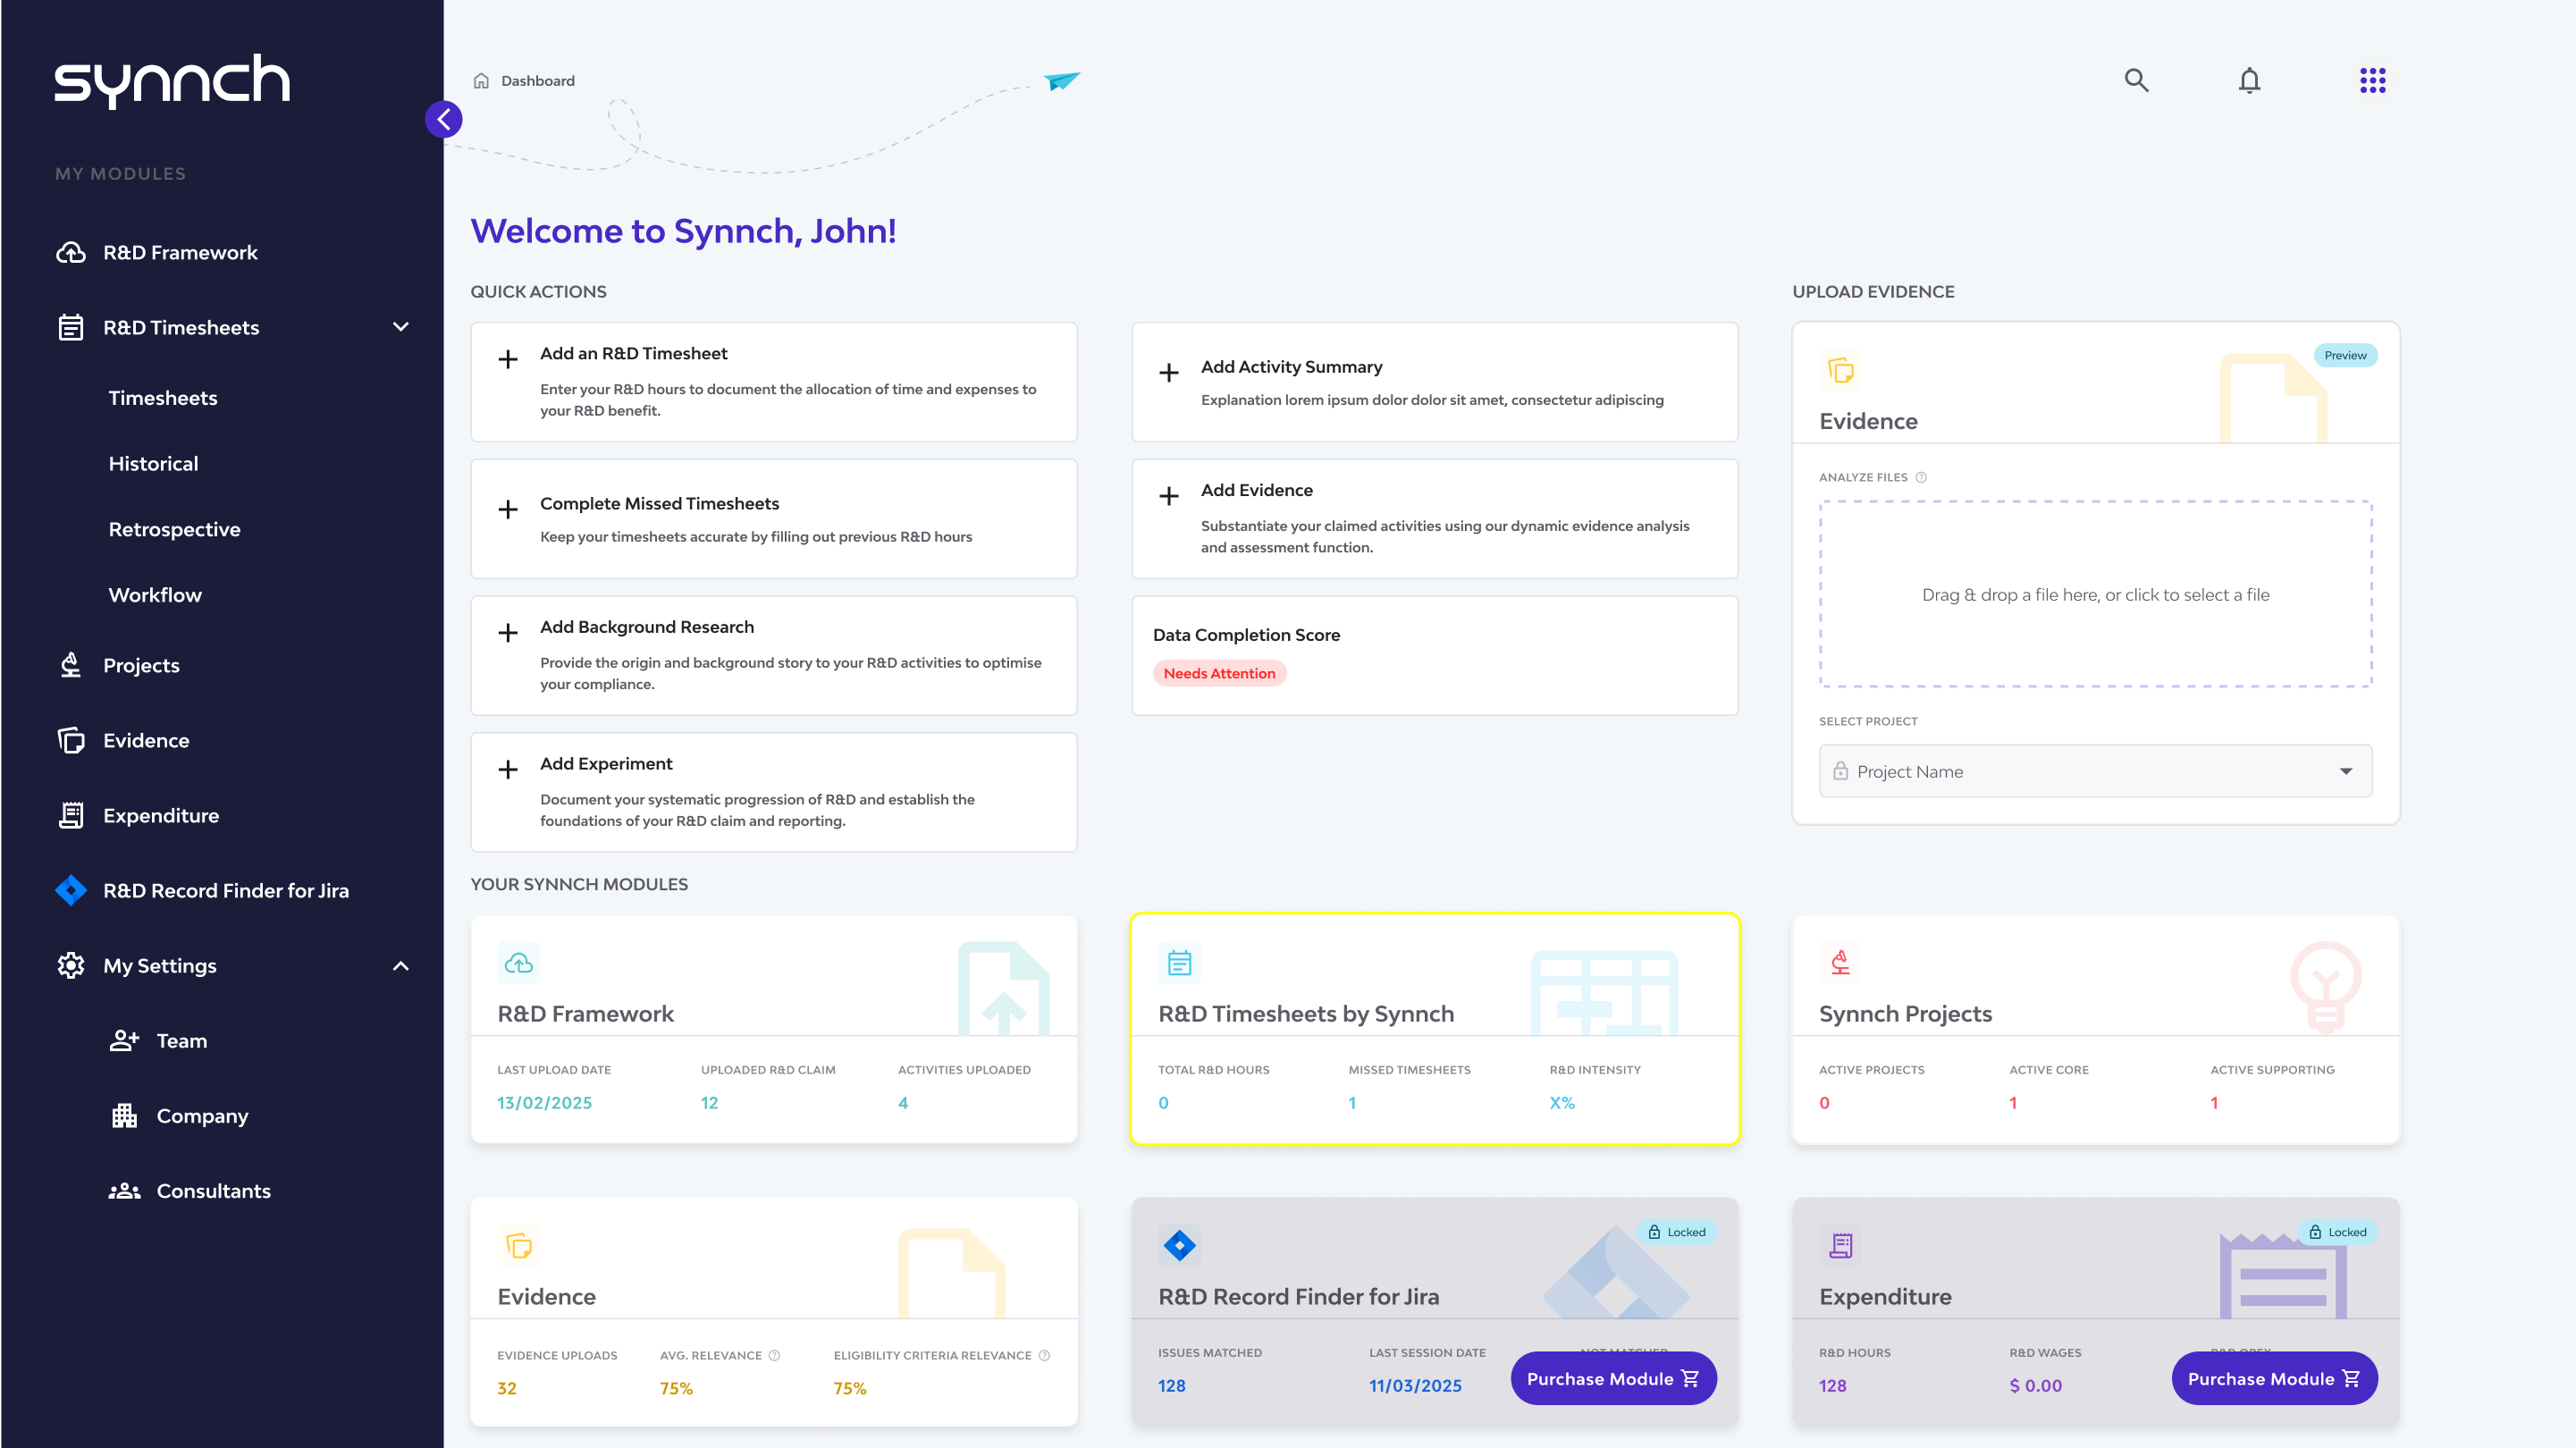
Task: Open the Project Name dropdown
Action: [x=2094, y=771]
